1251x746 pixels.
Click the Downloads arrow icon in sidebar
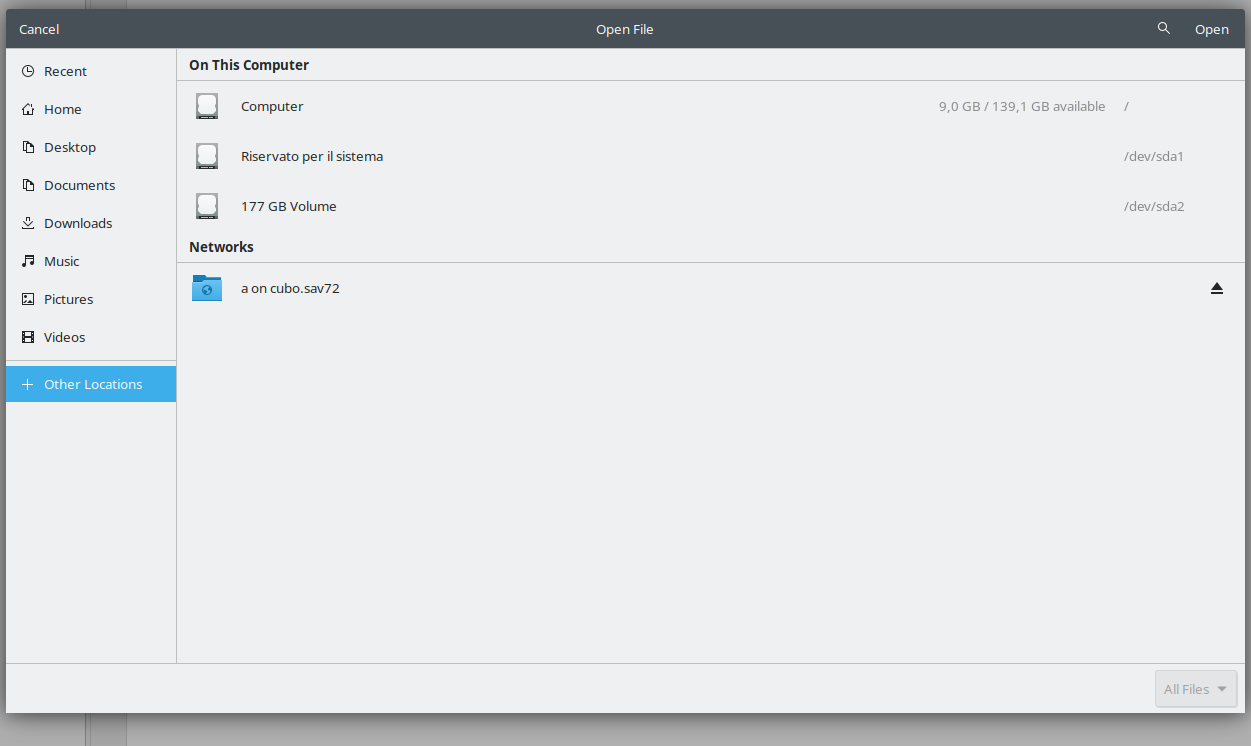[28, 223]
